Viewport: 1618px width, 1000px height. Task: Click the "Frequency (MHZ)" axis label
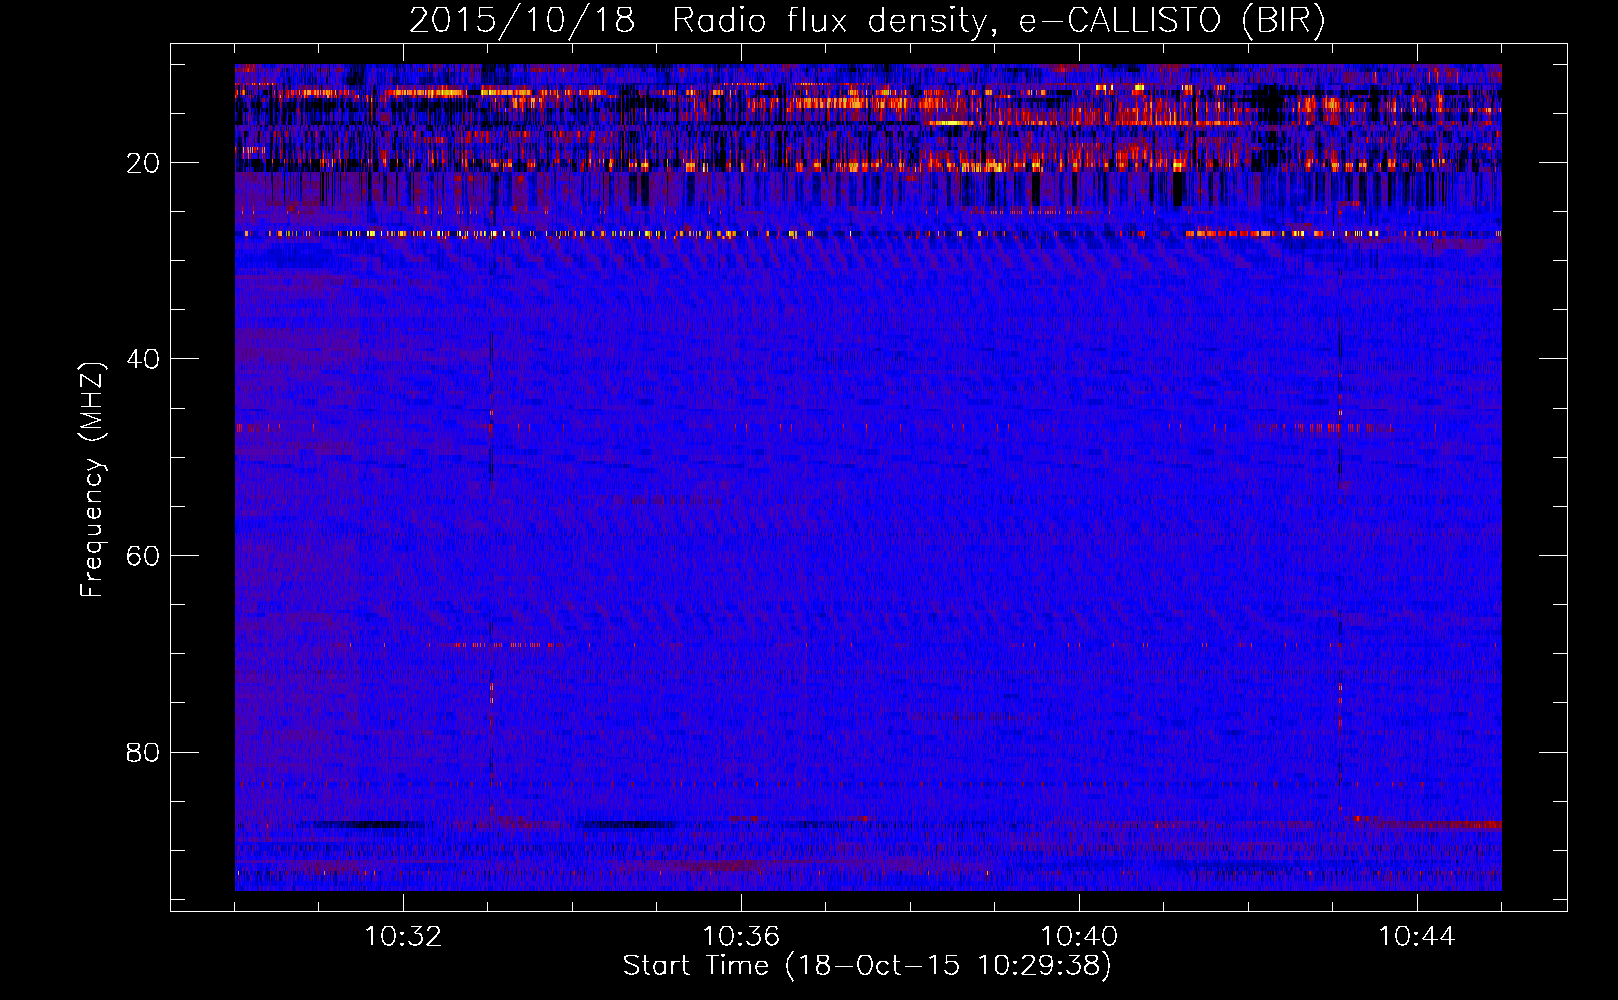coord(92,480)
